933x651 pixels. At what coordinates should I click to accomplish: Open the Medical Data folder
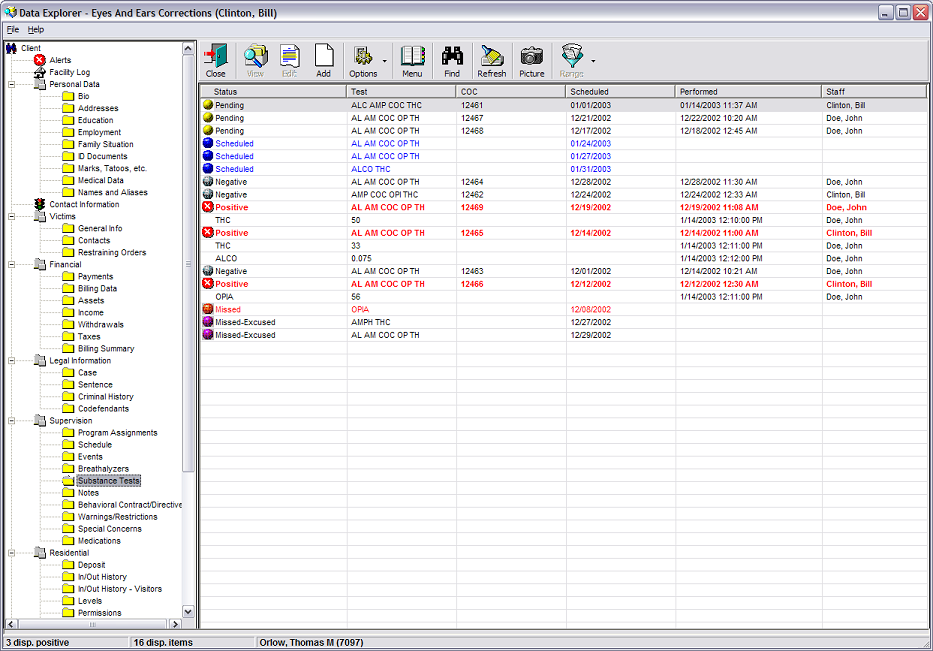(x=101, y=180)
